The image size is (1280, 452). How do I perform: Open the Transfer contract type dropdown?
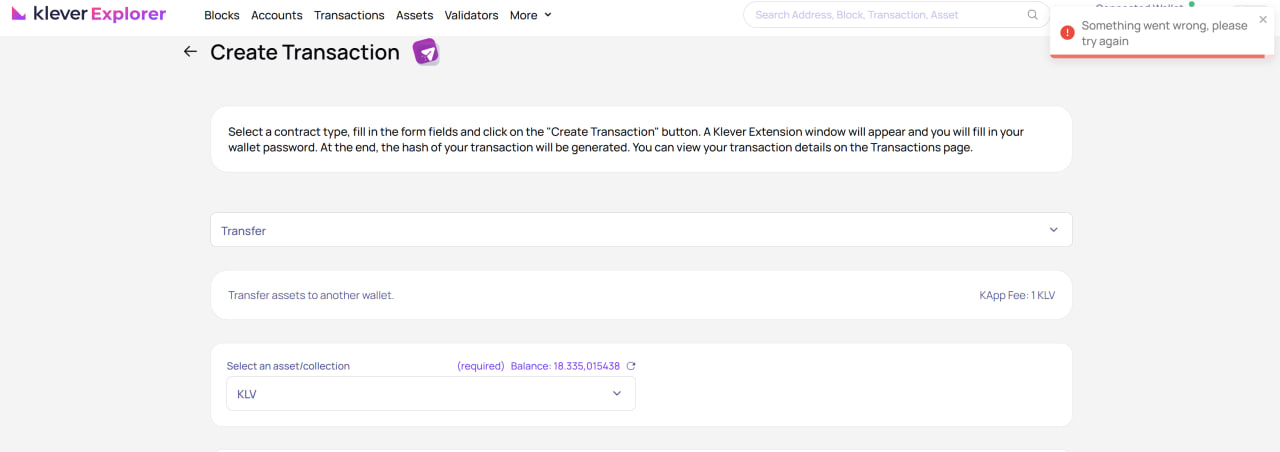(641, 230)
